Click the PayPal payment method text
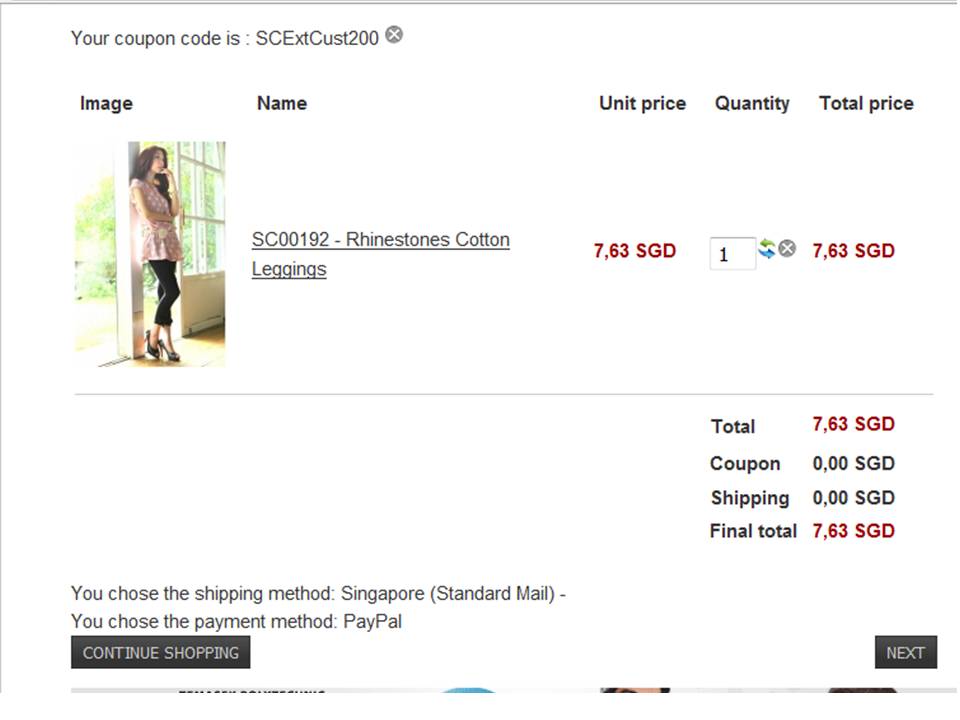Image resolution: width=960 pixels, height=720 pixels. pyautogui.click(x=372, y=622)
